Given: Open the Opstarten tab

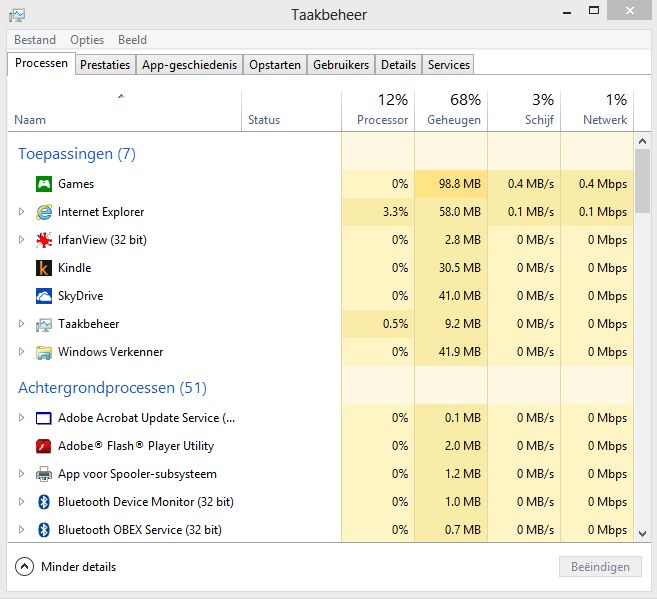Looking at the screenshot, I should click(x=275, y=65).
